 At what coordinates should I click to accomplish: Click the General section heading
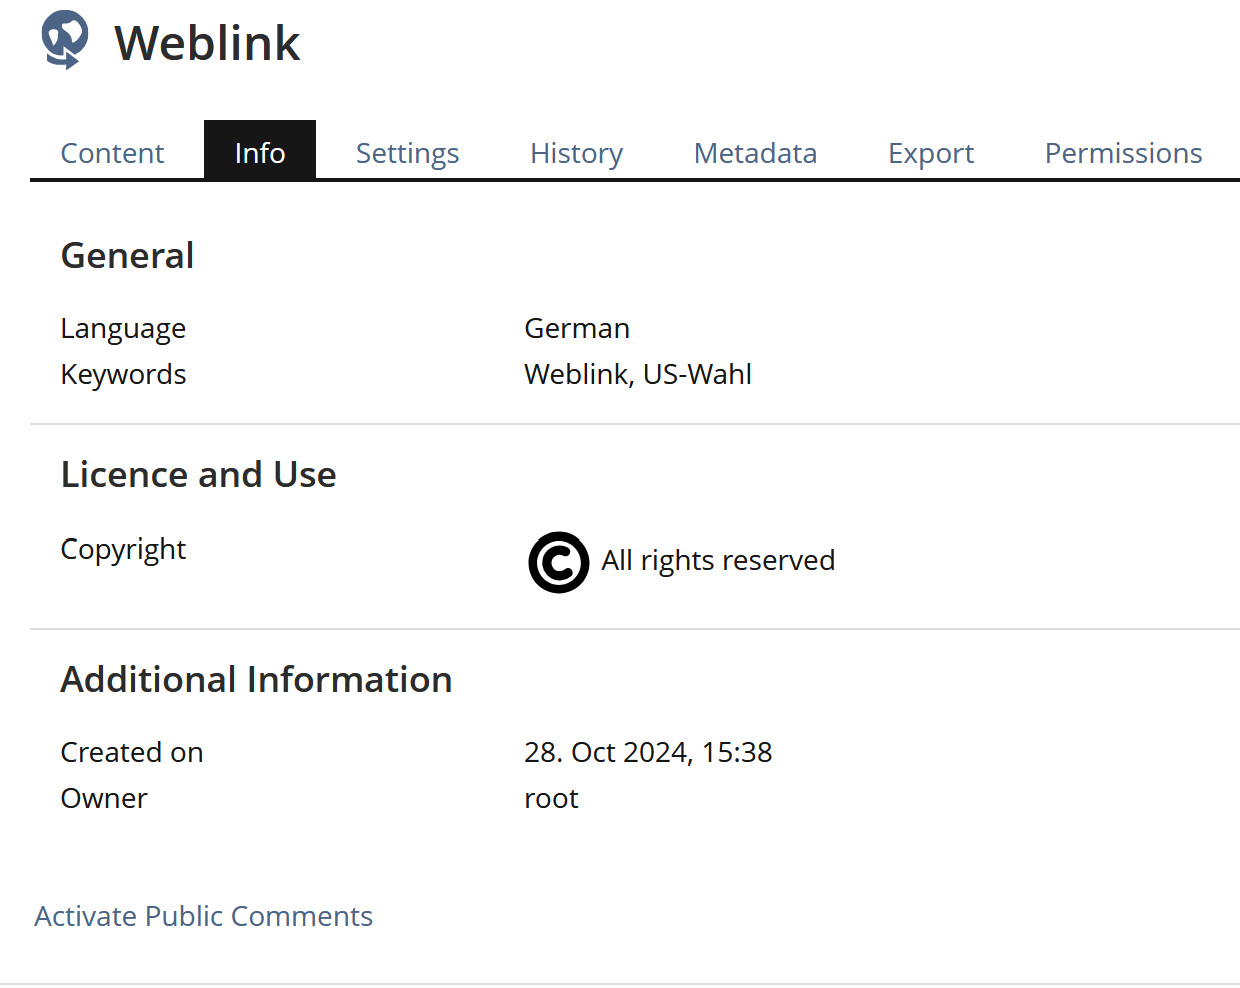tap(127, 256)
